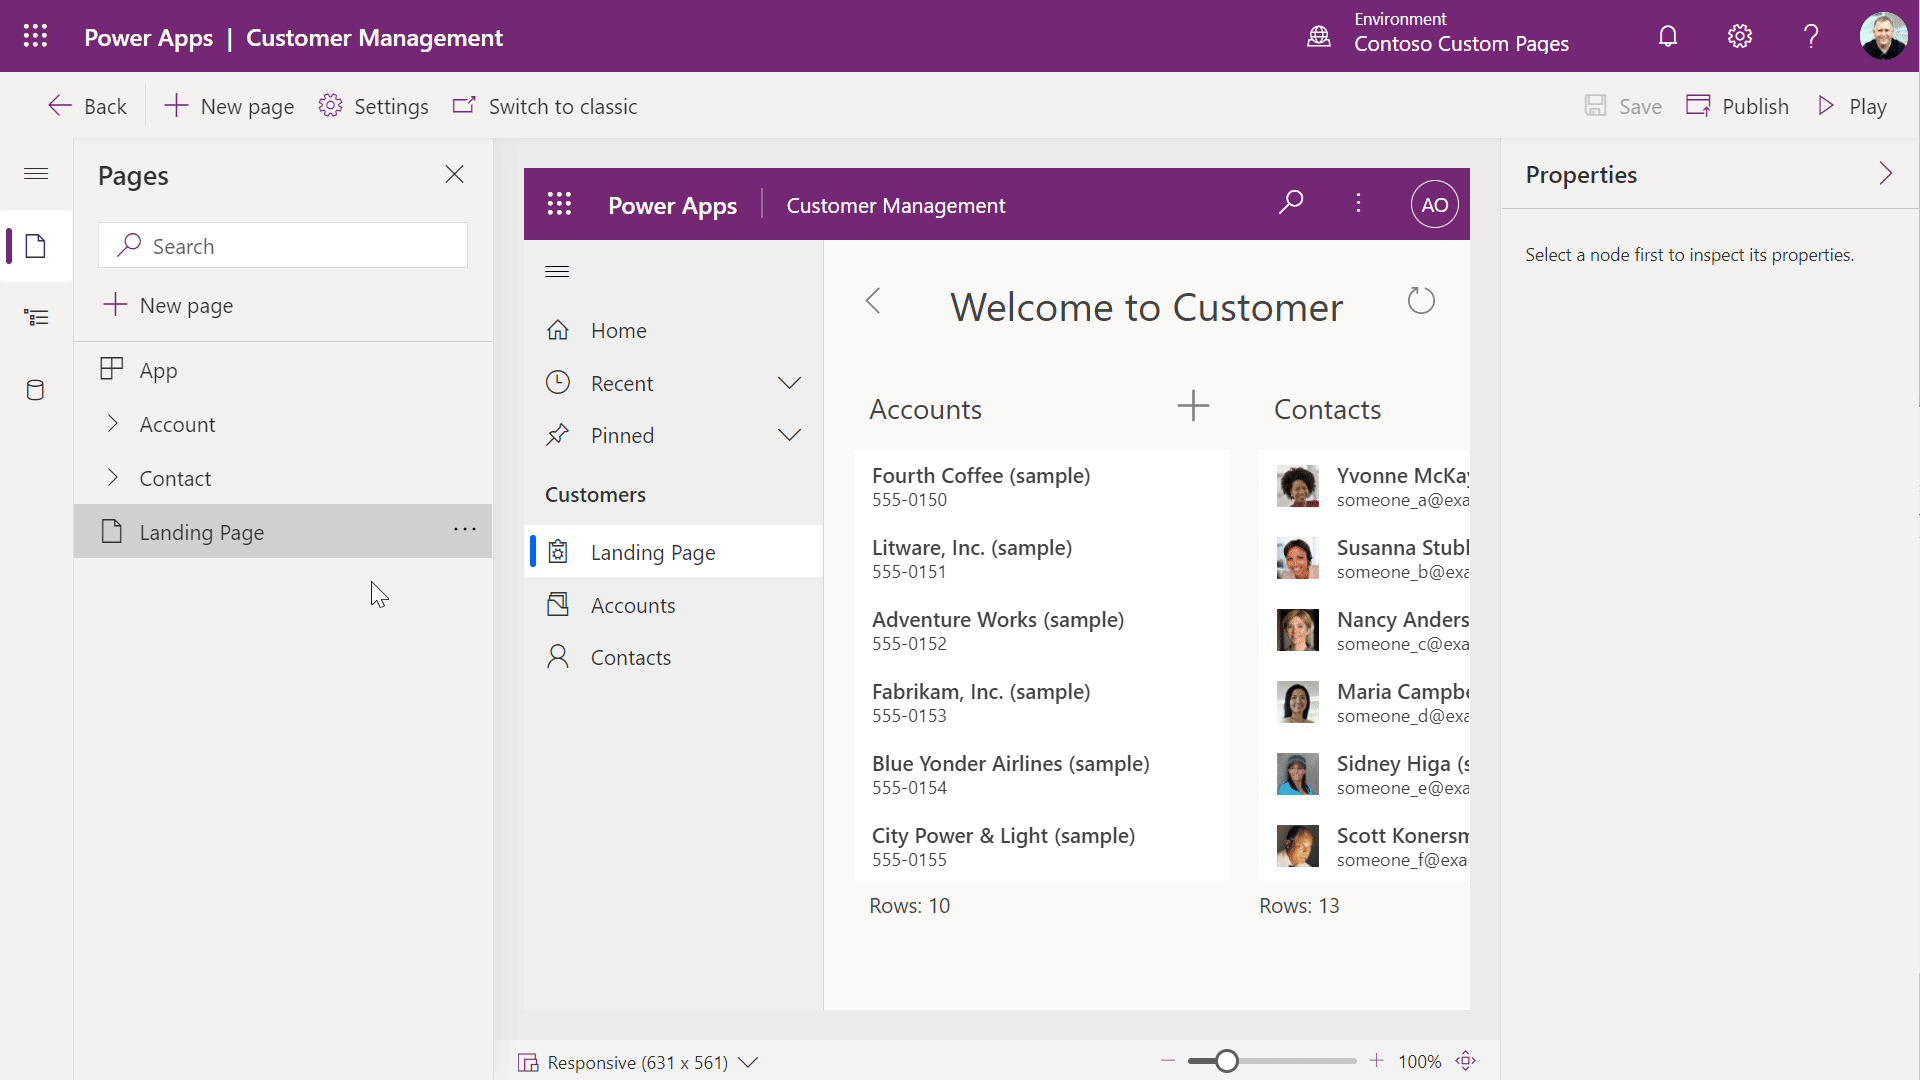
Task: Adjust the zoom slider at the bottom
Action: [1227, 1061]
